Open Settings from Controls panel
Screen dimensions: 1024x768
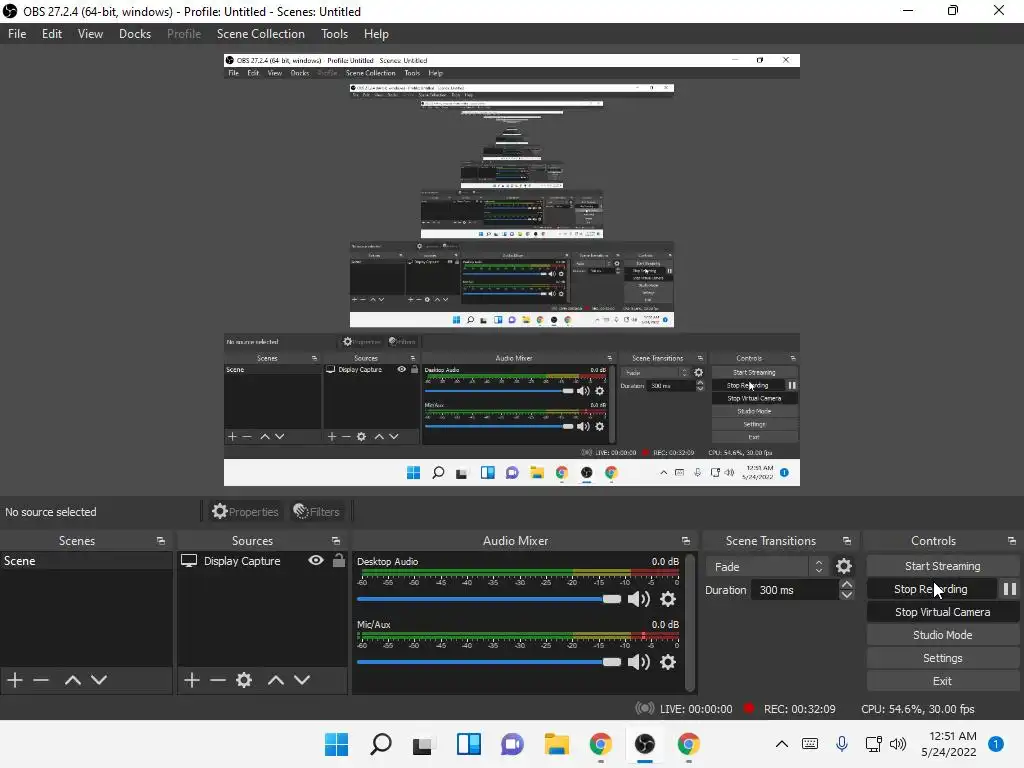[x=942, y=658]
